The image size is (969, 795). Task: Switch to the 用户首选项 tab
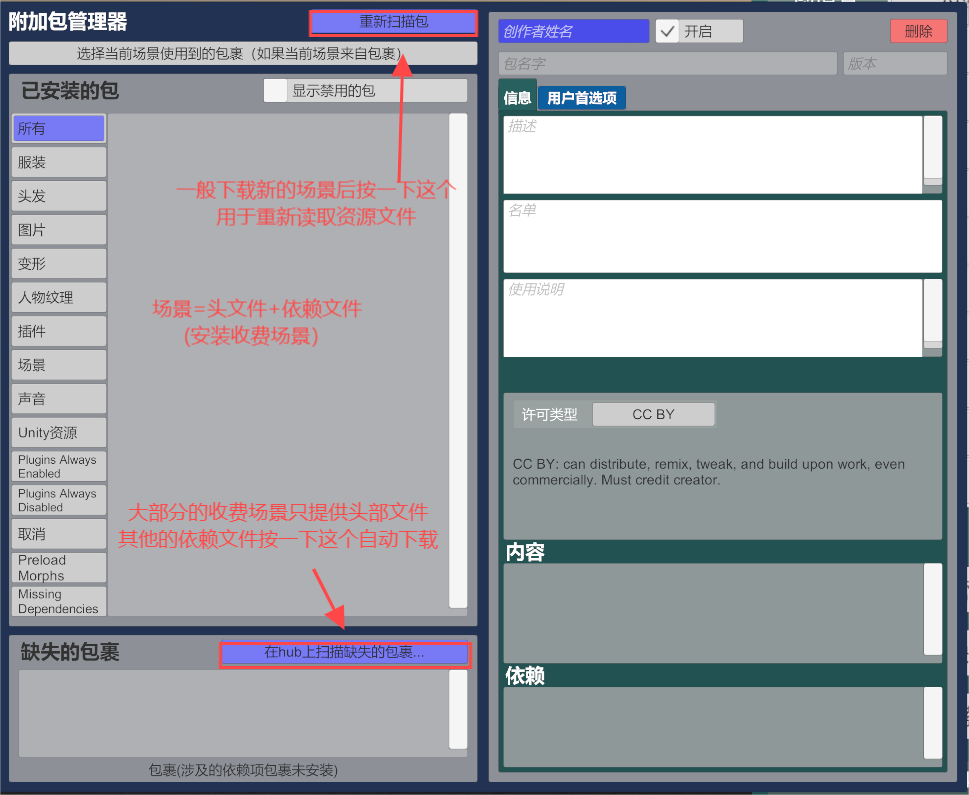click(581, 98)
